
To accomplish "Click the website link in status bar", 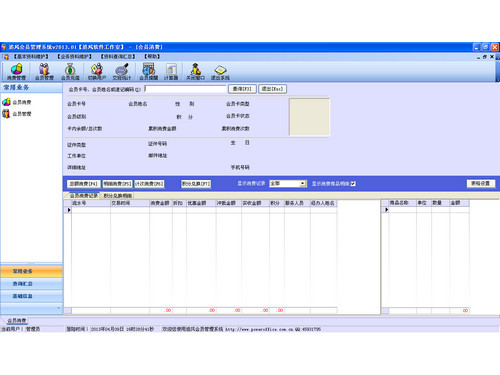I will click(259, 329).
